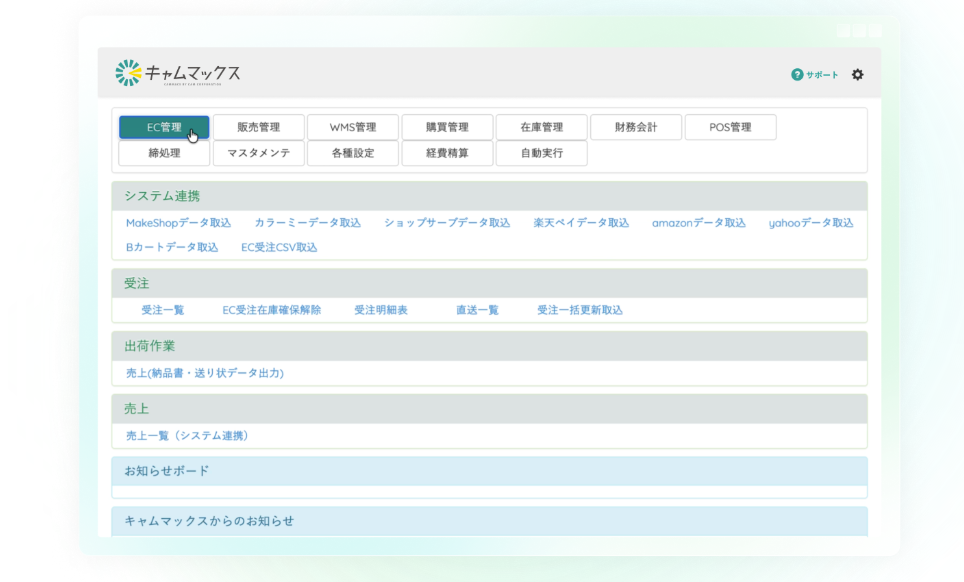Click the お知らせボード header
The width and height of the screenshot is (964, 582).
click(x=489, y=471)
